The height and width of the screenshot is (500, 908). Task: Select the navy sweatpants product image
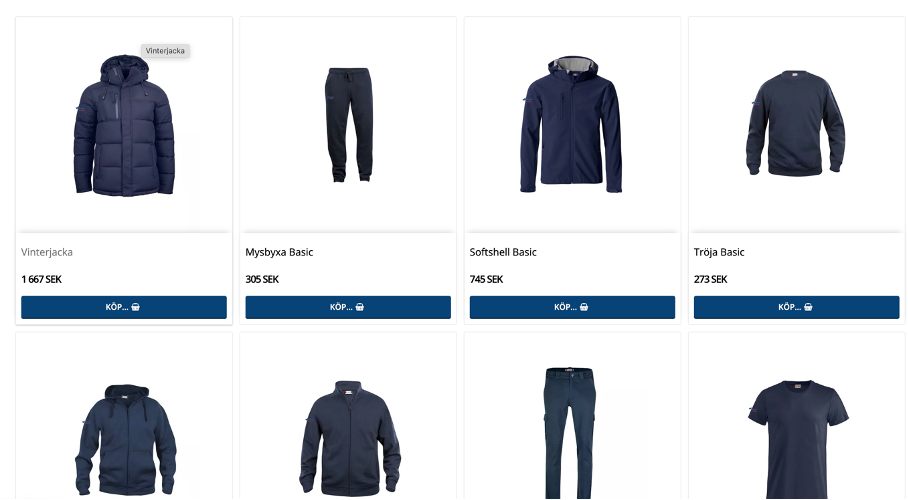point(348,125)
